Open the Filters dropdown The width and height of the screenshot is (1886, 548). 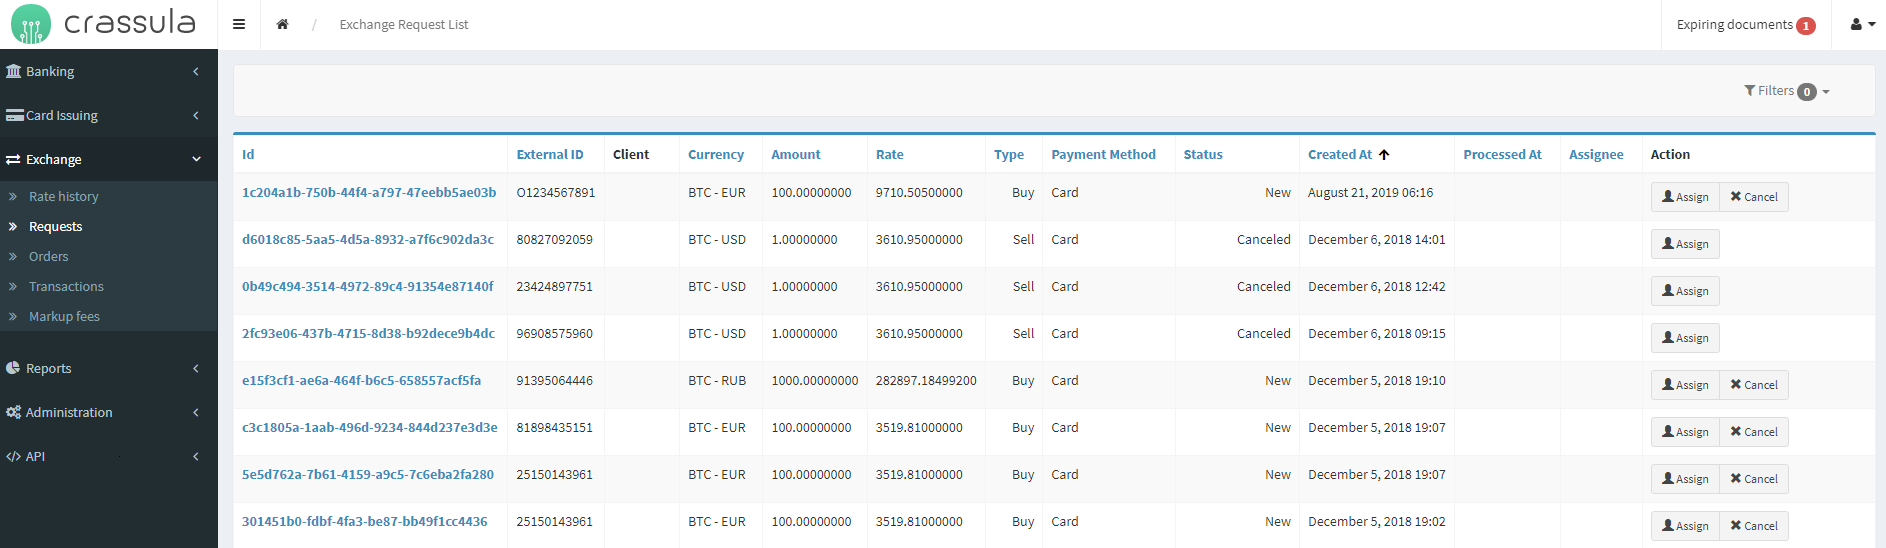[1786, 91]
